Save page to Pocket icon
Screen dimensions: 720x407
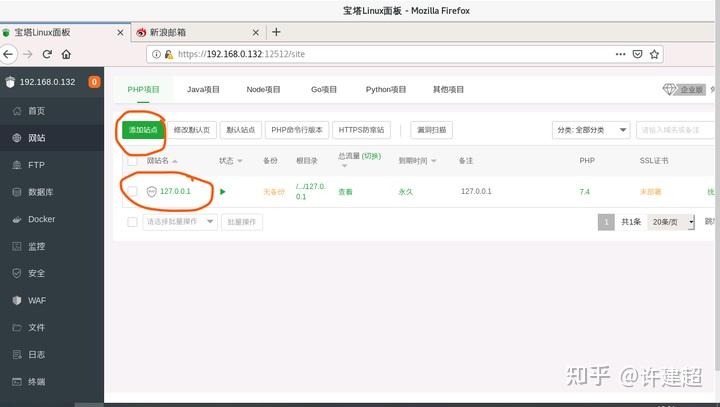637,54
